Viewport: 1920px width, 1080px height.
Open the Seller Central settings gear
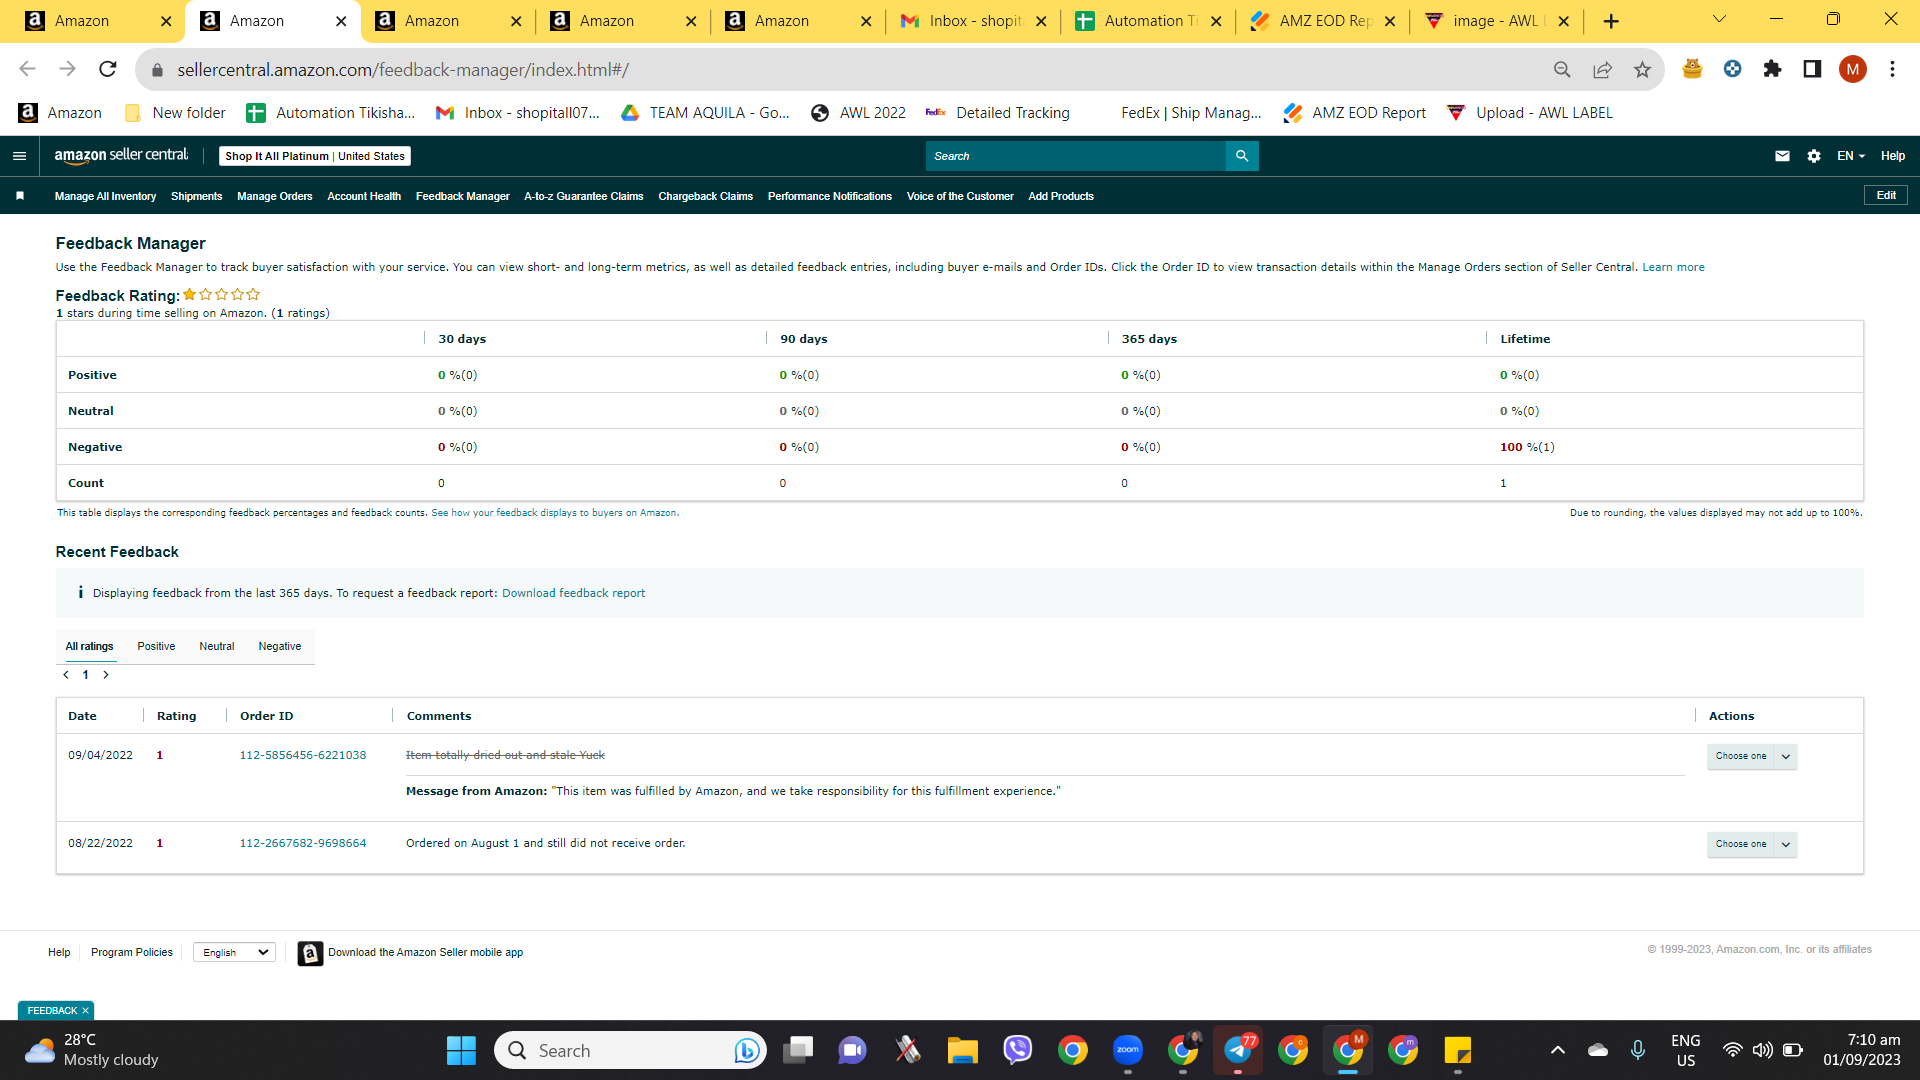1814,156
